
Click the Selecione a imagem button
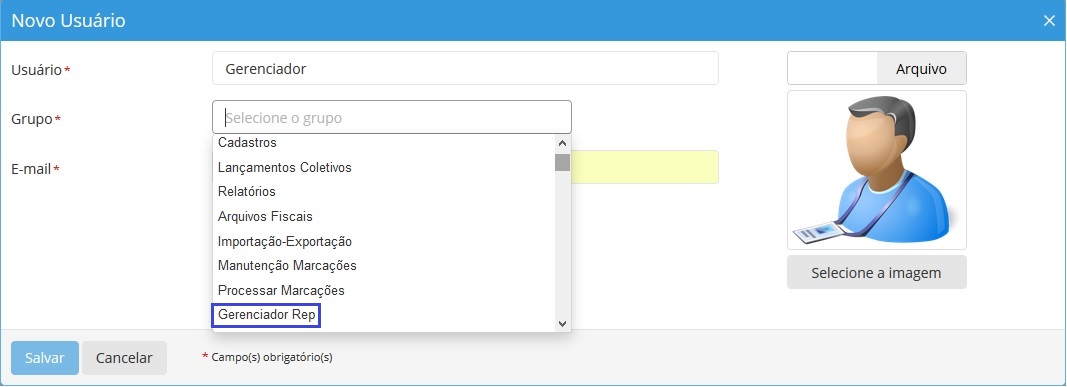point(876,273)
